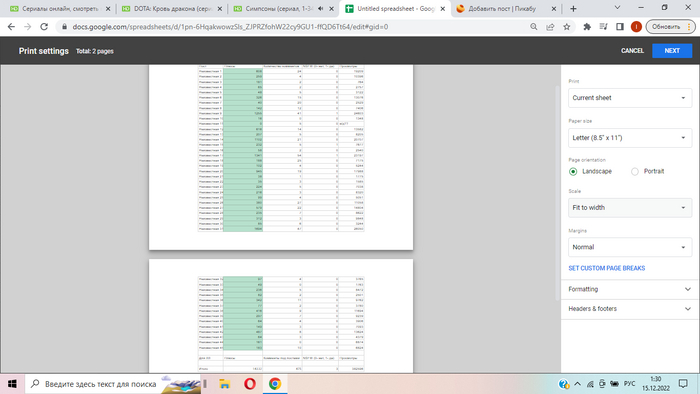
Task: Open a new browser tab with the plus icon
Action: 573,8
